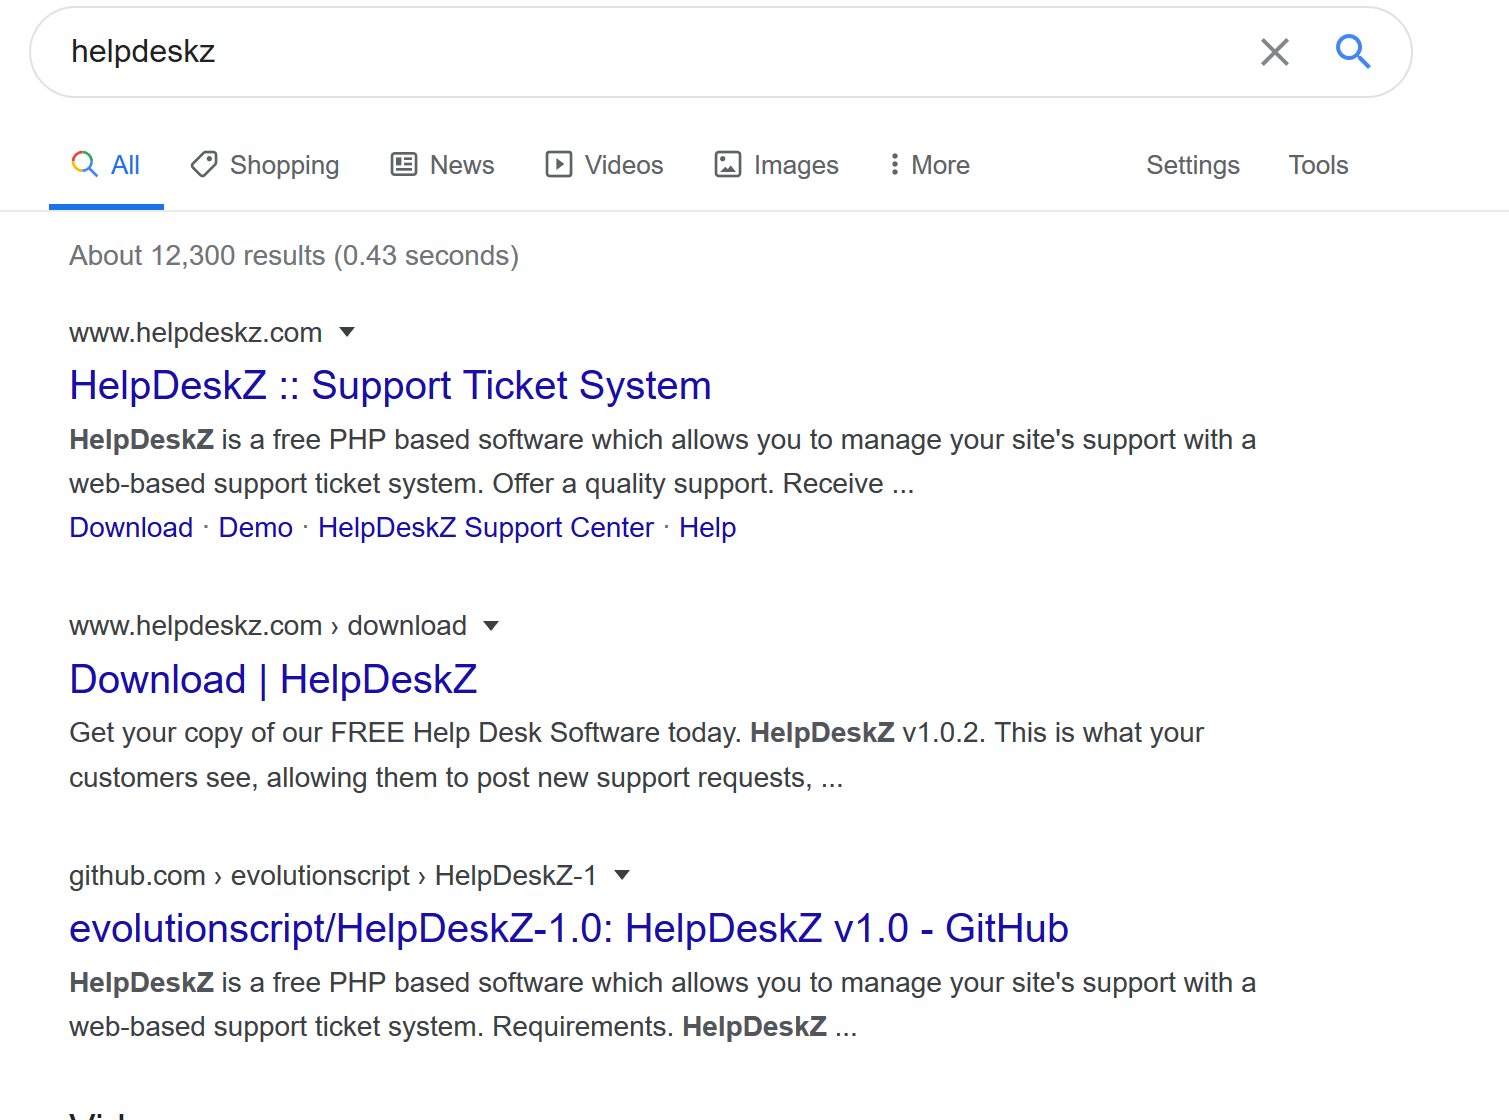
Task: Open the Download | HelpDeskZ result
Action: [273, 680]
